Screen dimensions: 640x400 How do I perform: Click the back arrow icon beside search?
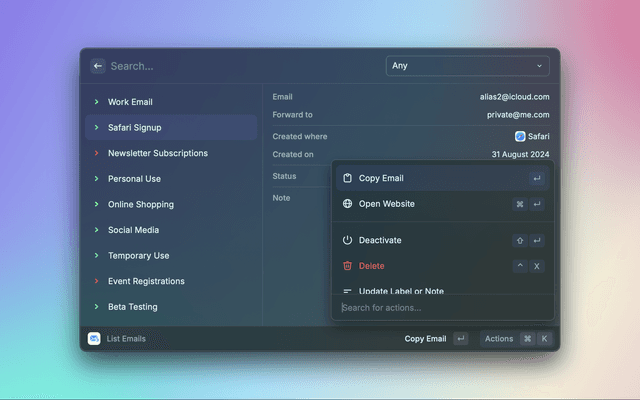(98, 66)
